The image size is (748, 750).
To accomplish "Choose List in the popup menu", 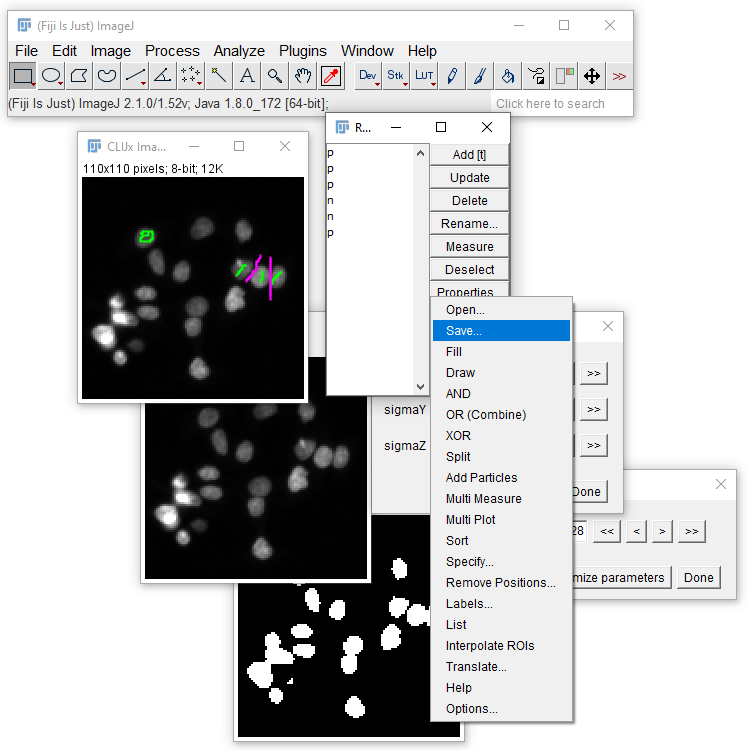I will 501,625.
